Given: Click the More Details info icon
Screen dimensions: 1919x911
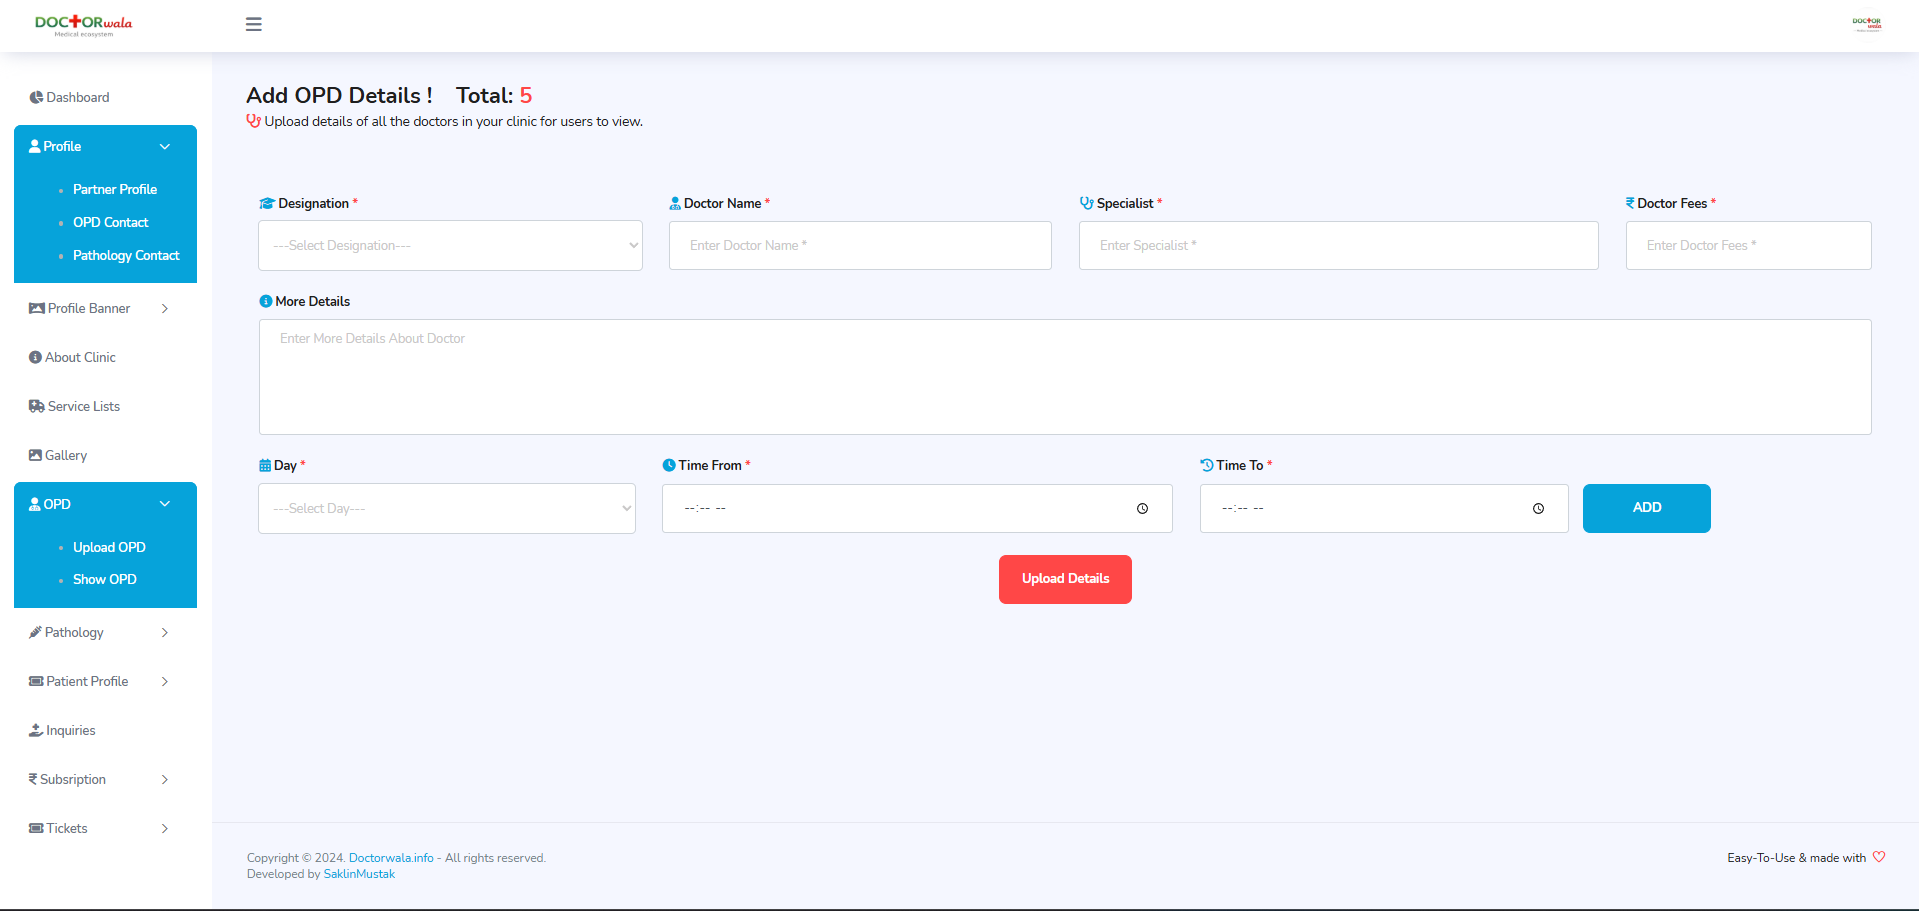Looking at the screenshot, I should (266, 301).
